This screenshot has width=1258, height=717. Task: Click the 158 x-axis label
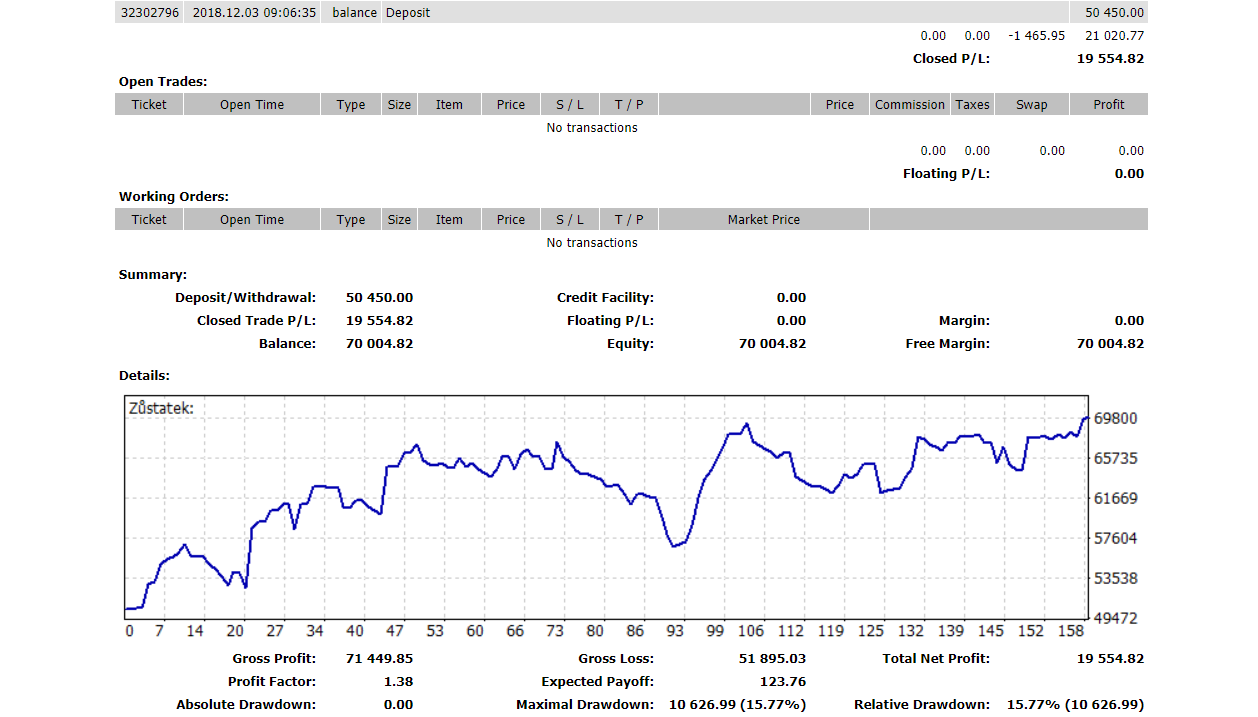click(1071, 631)
